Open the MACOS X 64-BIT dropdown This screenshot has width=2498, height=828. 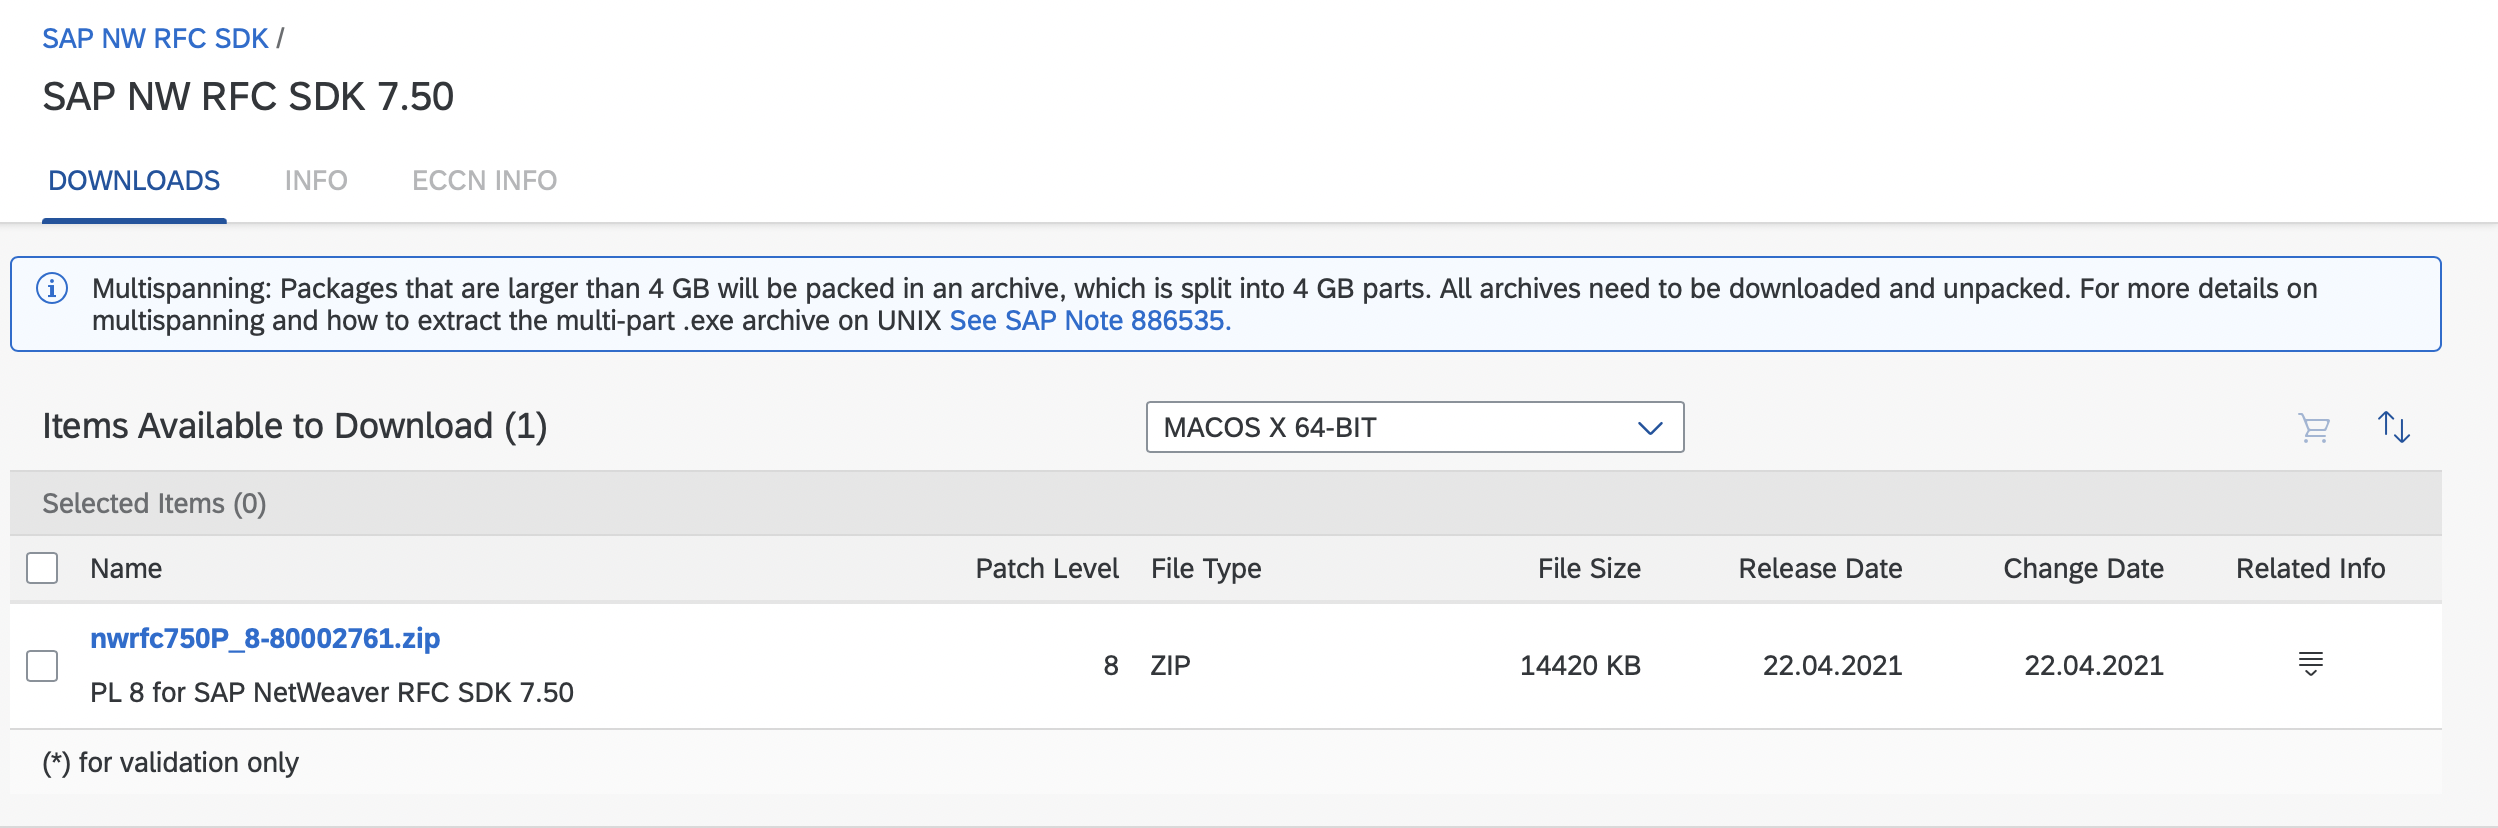(x=1413, y=427)
